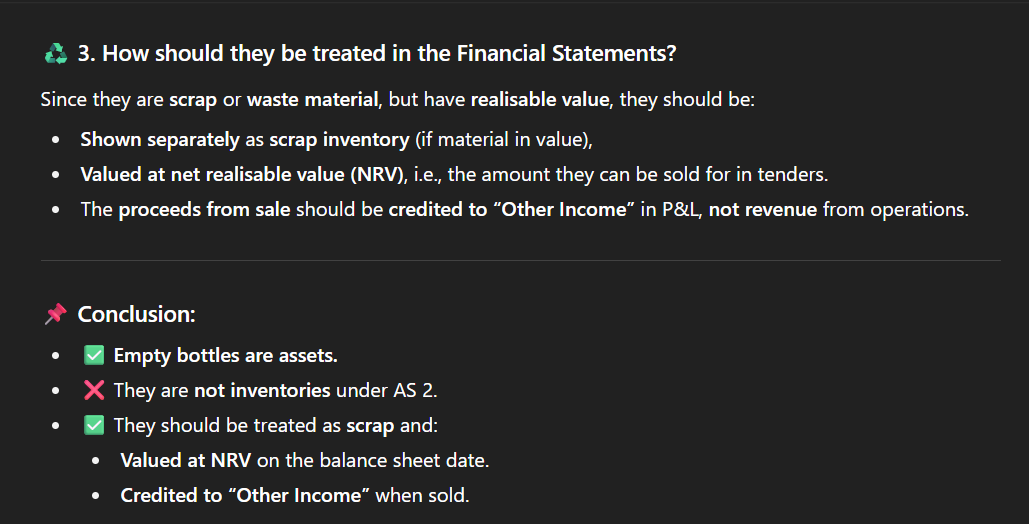Click the phrase "credited to “Other Income”" in the third bullet
The height and width of the screenshot is (524, 1029).
(x=513, y=210)
